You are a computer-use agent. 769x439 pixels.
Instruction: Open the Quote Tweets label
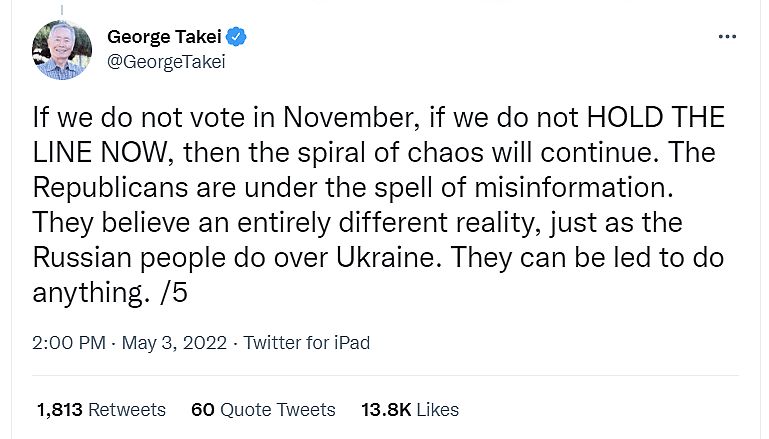[278, 410]
